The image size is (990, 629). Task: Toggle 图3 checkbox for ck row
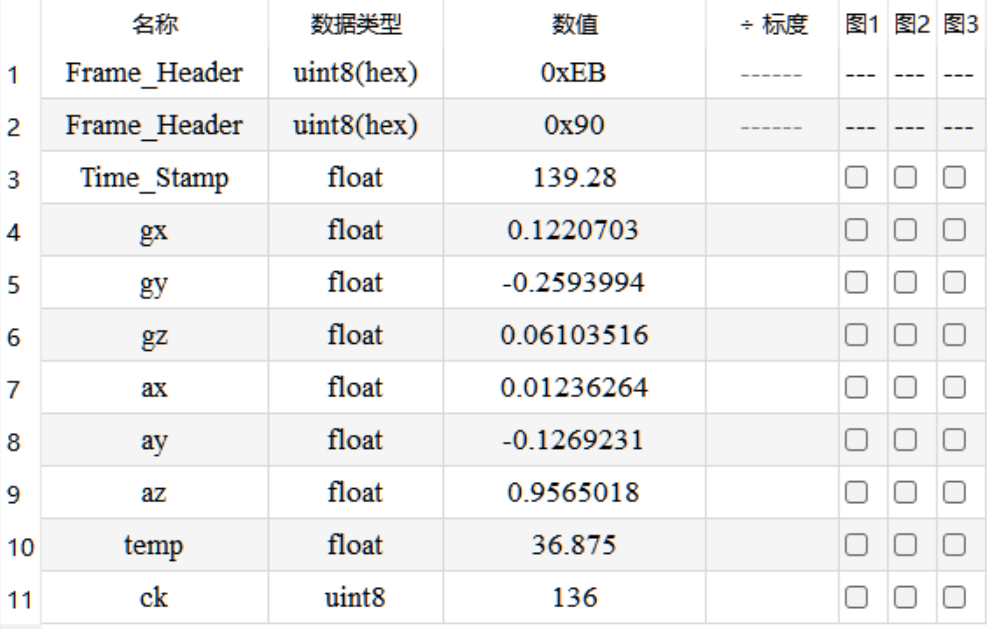coord(954,597)
